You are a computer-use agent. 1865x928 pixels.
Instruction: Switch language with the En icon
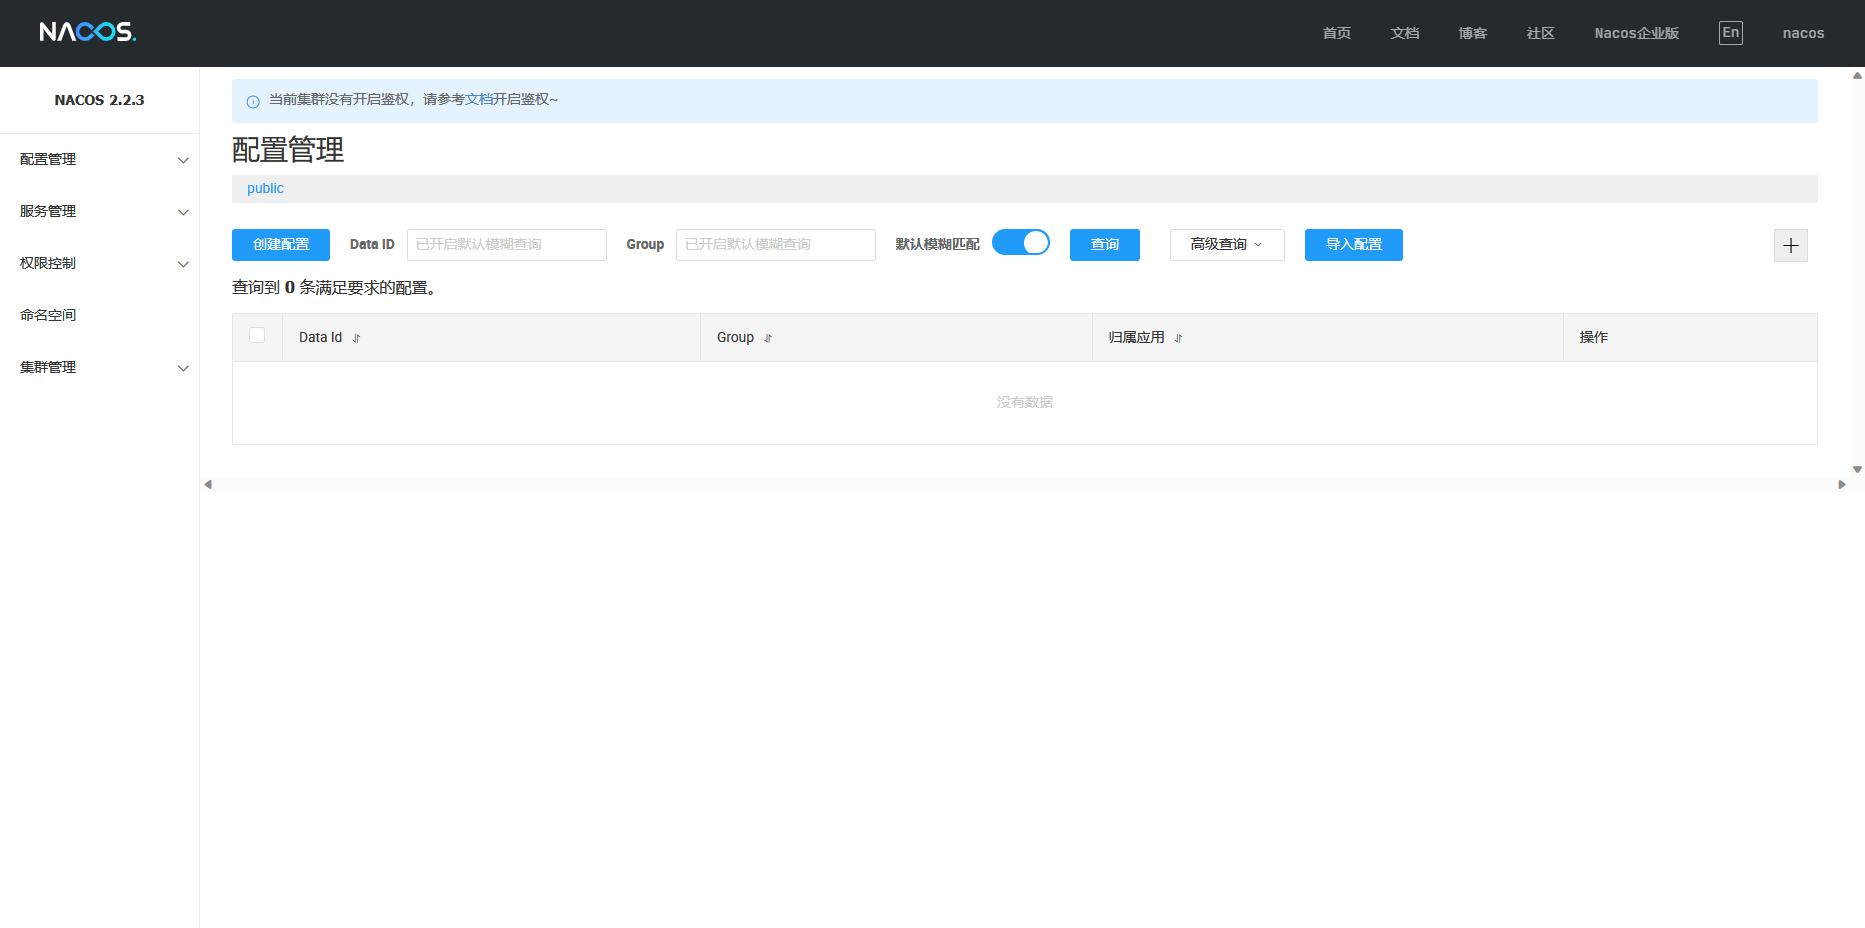(1730, 33)
